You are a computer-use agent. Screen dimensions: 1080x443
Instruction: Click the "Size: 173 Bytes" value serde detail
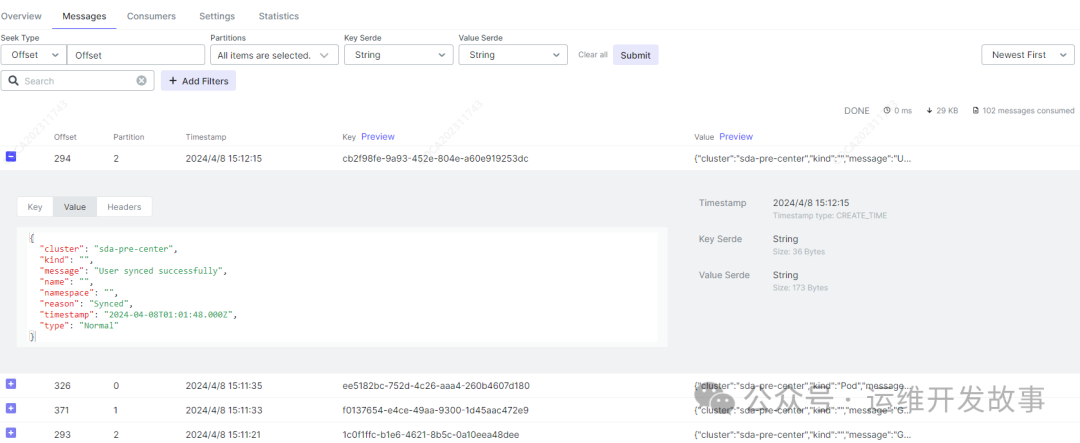point(801,287)
